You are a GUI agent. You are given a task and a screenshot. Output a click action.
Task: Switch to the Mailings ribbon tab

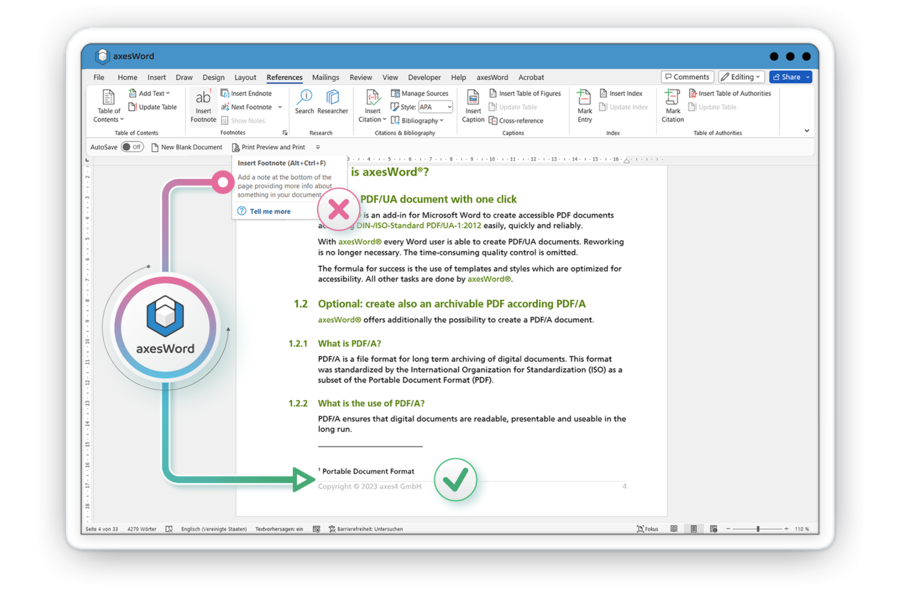(x=326, y=76)
